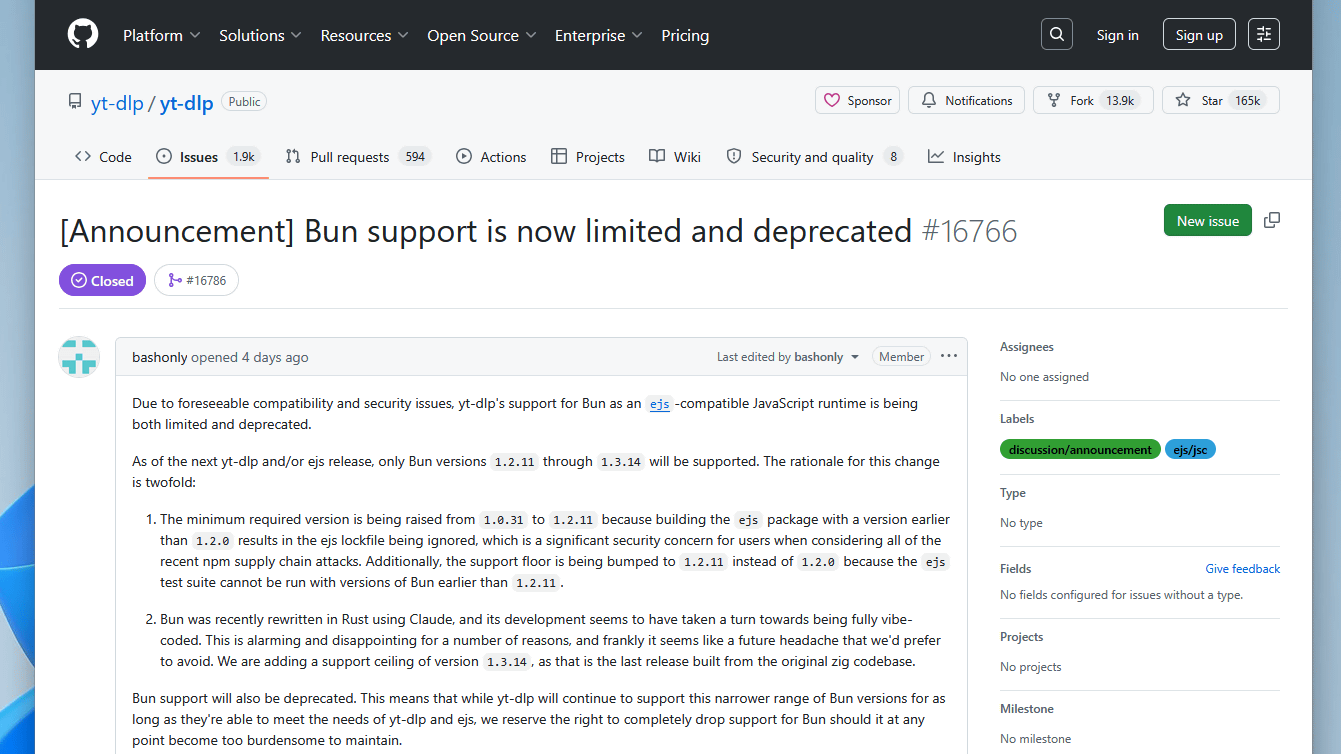The image size is (1341, 754).
Task: Click the Notifications button
Action: click(966, 100)
